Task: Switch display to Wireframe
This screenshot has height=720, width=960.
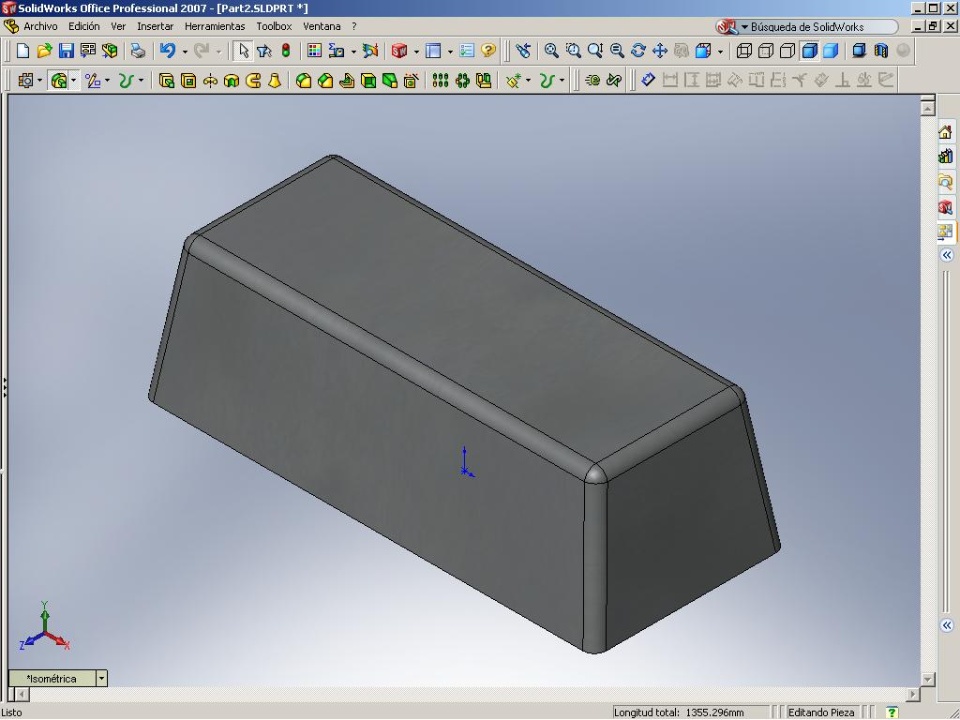Action: [x=744, y=51]
